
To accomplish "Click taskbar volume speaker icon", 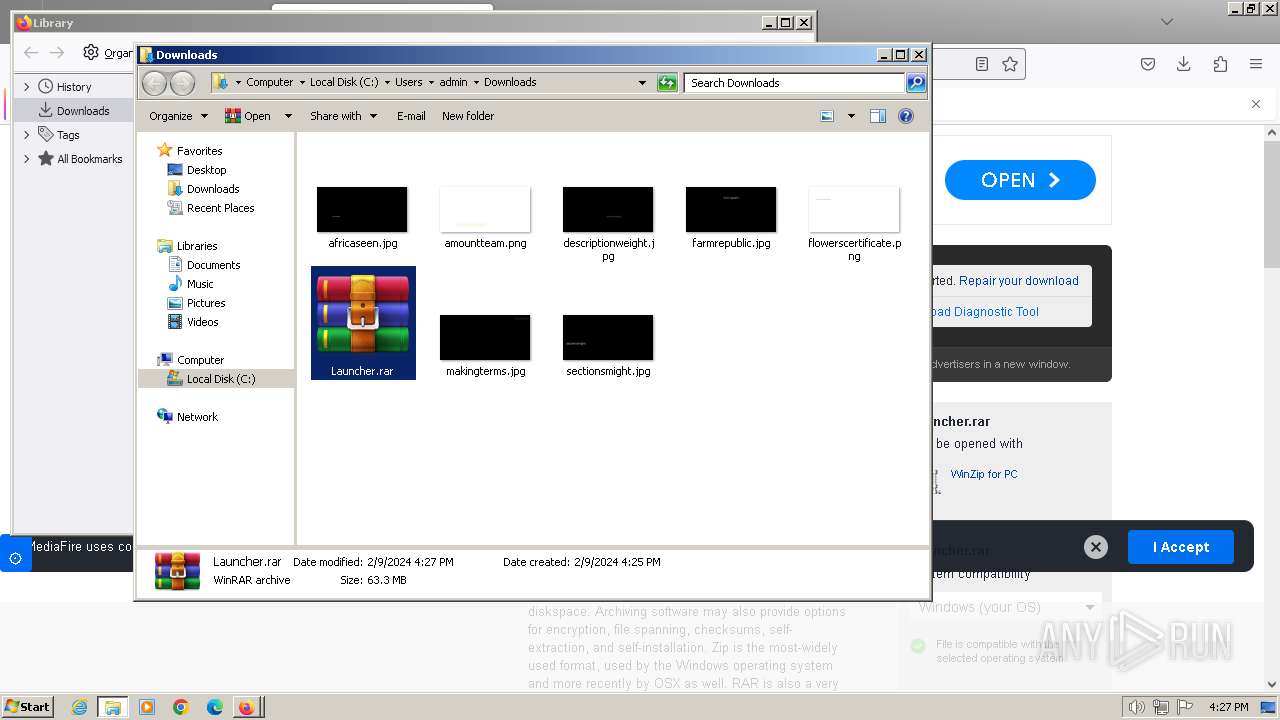I will 1136,707.
